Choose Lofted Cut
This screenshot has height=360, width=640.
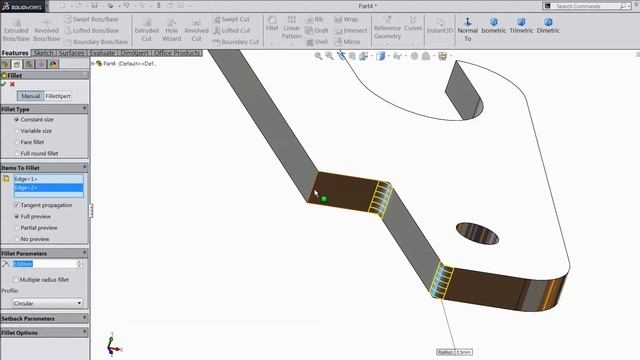(x=231, y=30)
